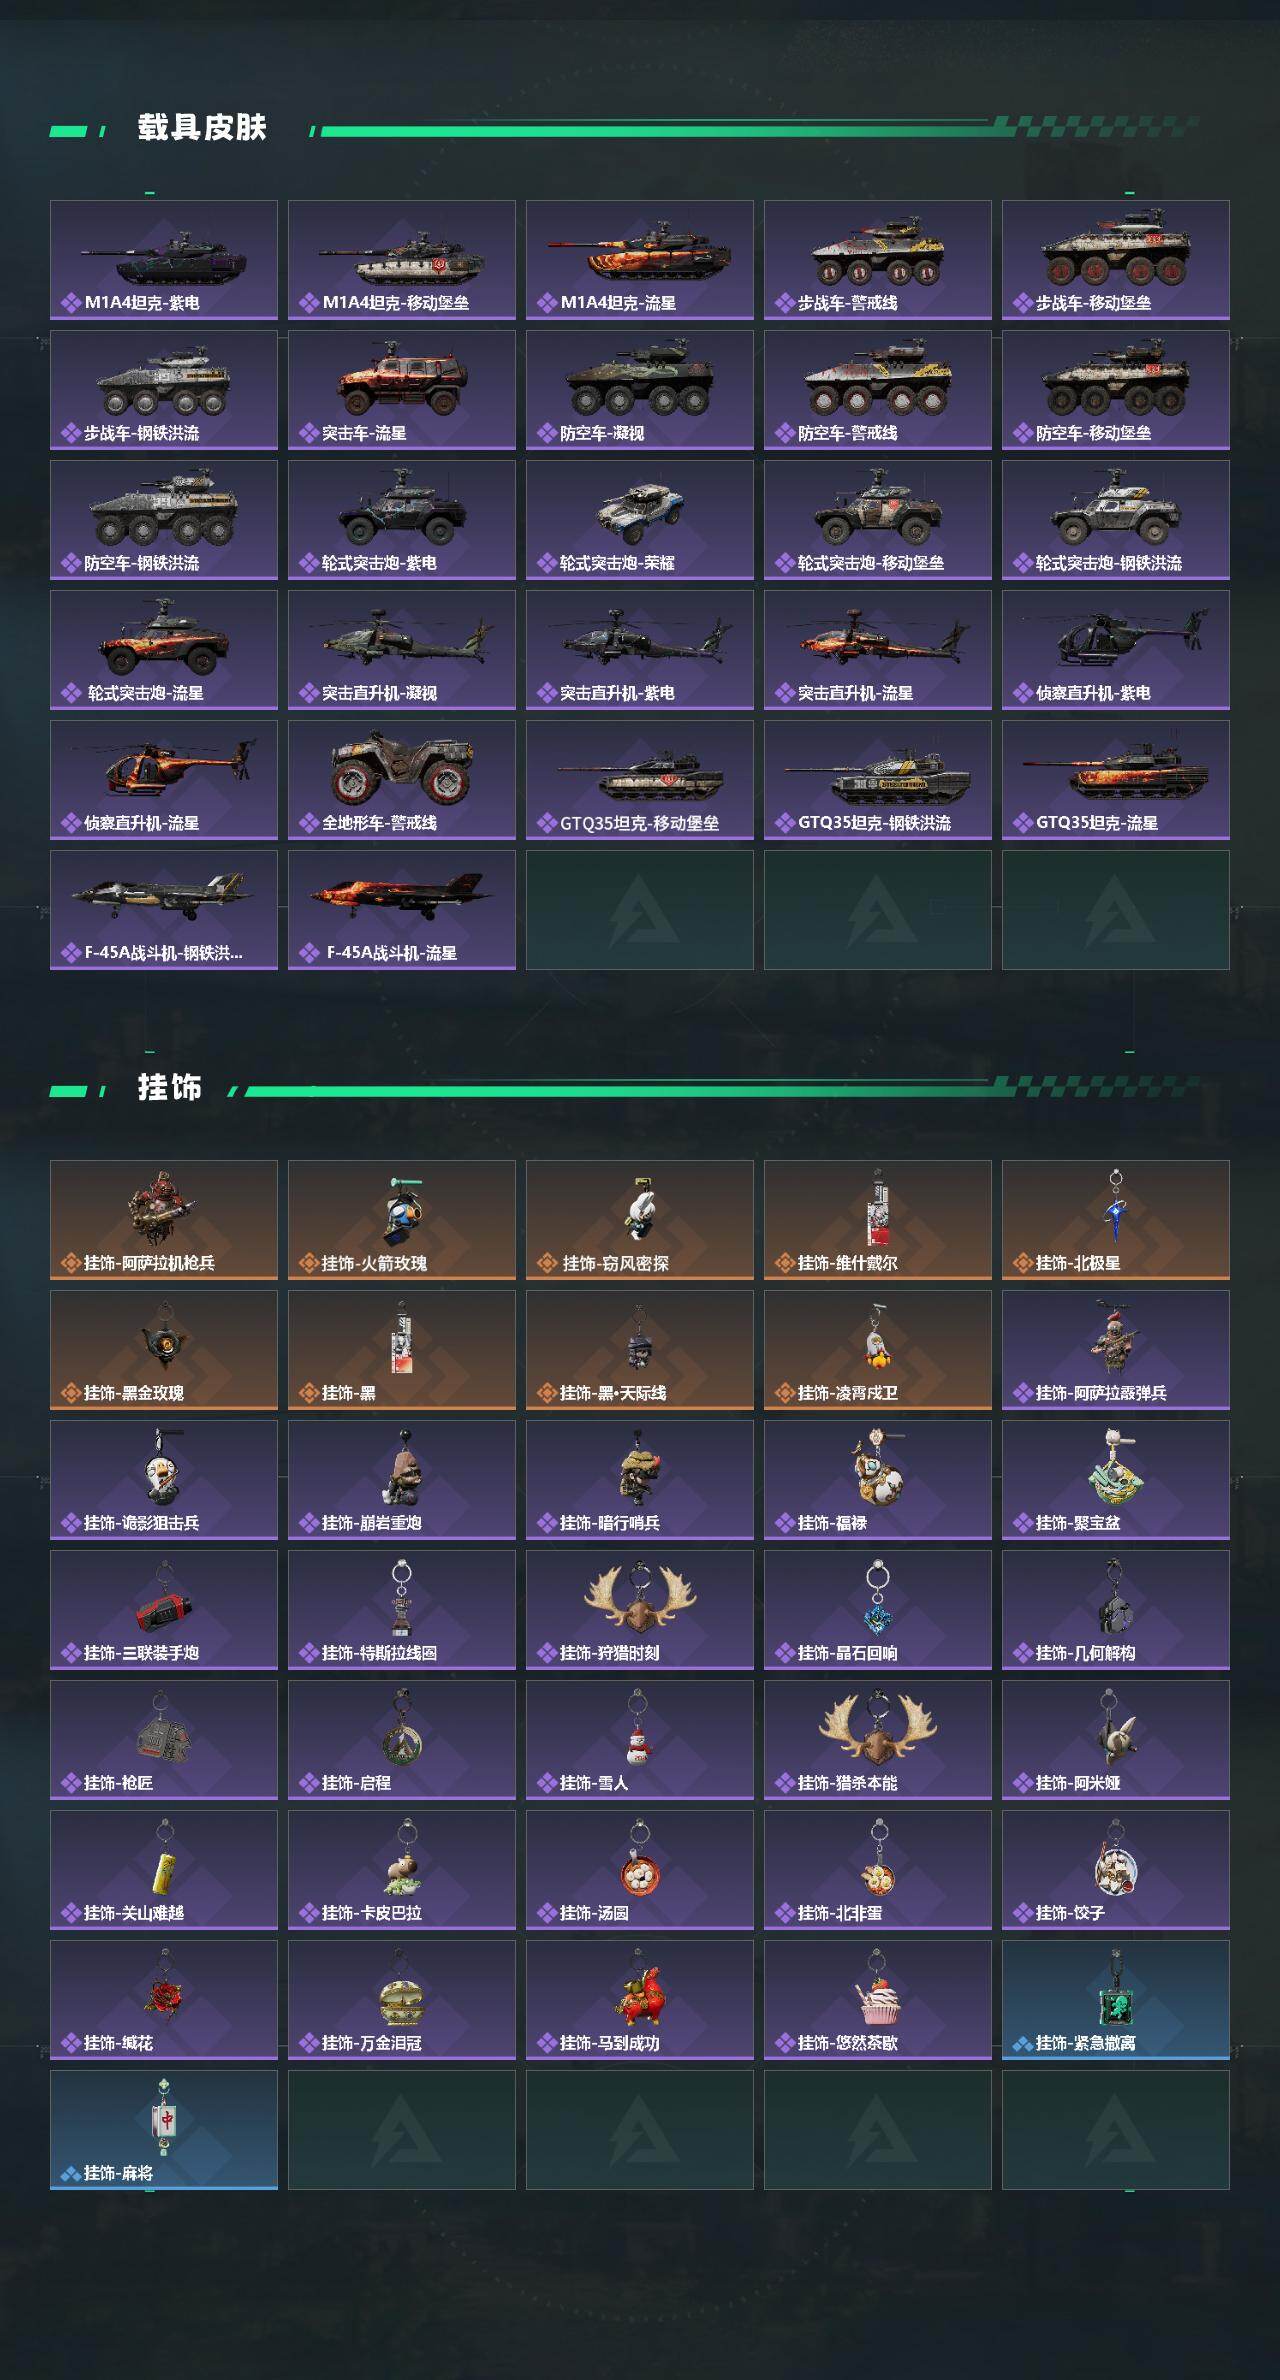Select the M1A4坦克-紫电 vehicle skin
The image size is (1280, 2380).
[164, 260]
